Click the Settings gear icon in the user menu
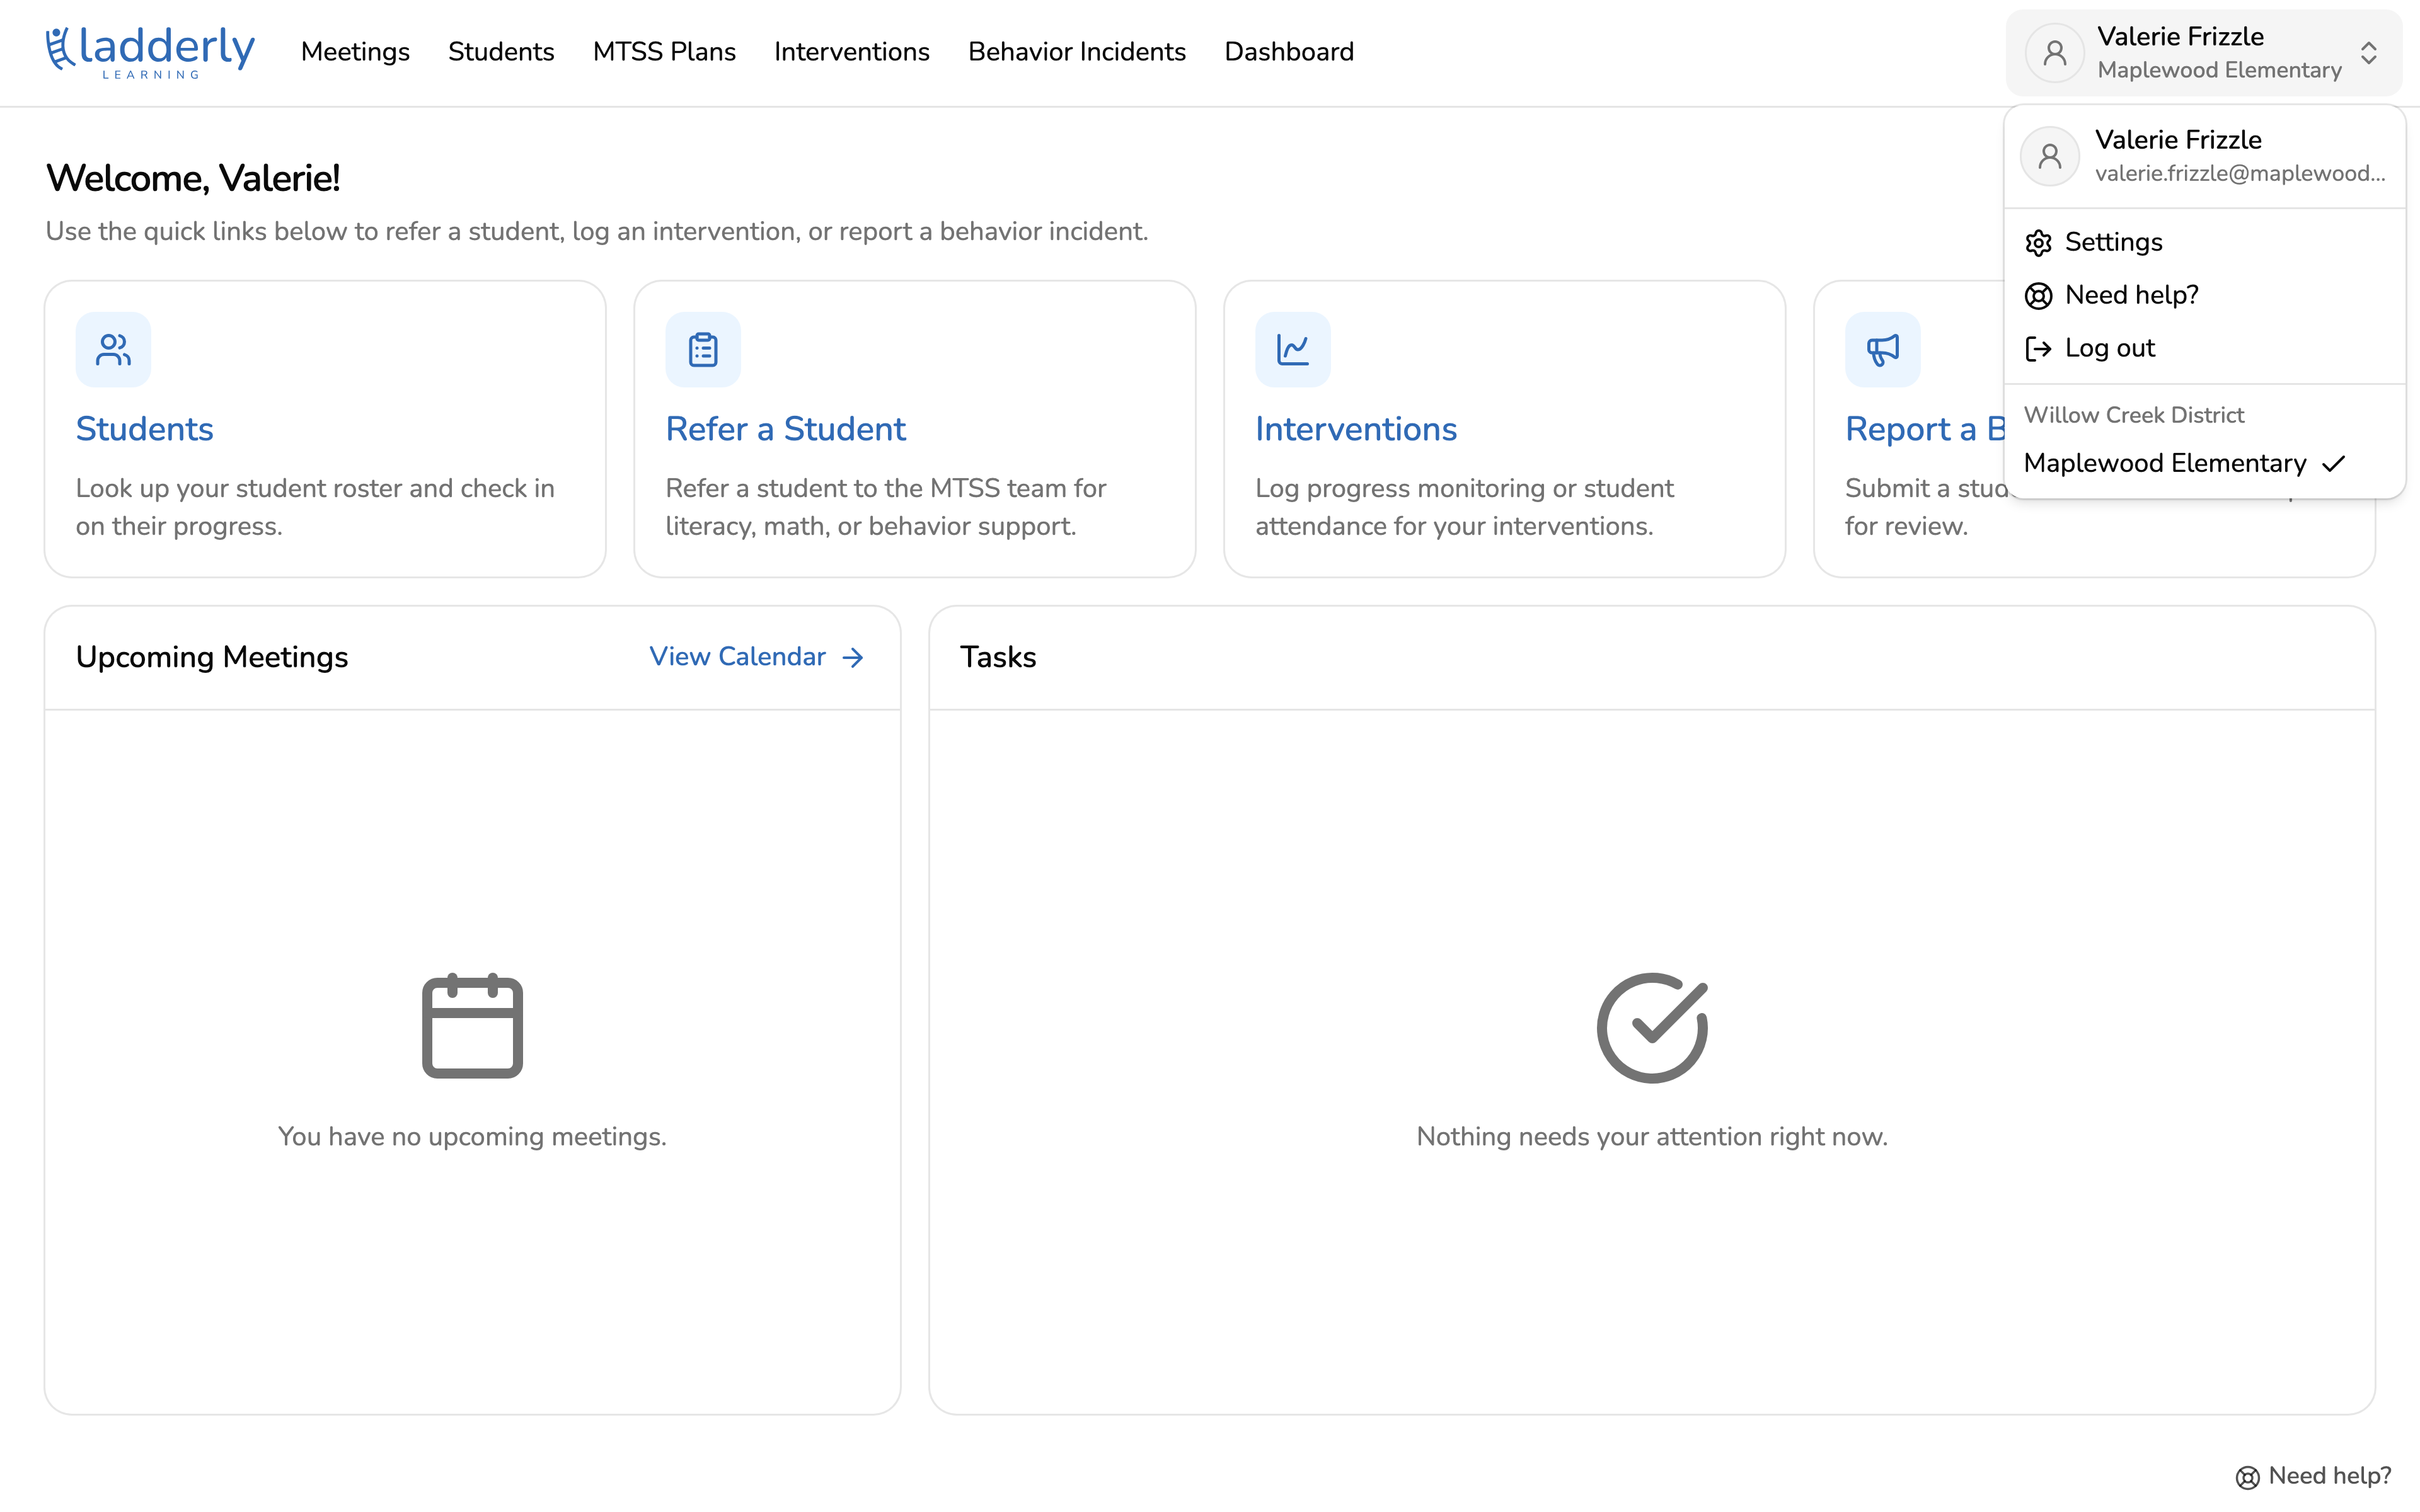 pyautogui.click(x=2038, y=243)
